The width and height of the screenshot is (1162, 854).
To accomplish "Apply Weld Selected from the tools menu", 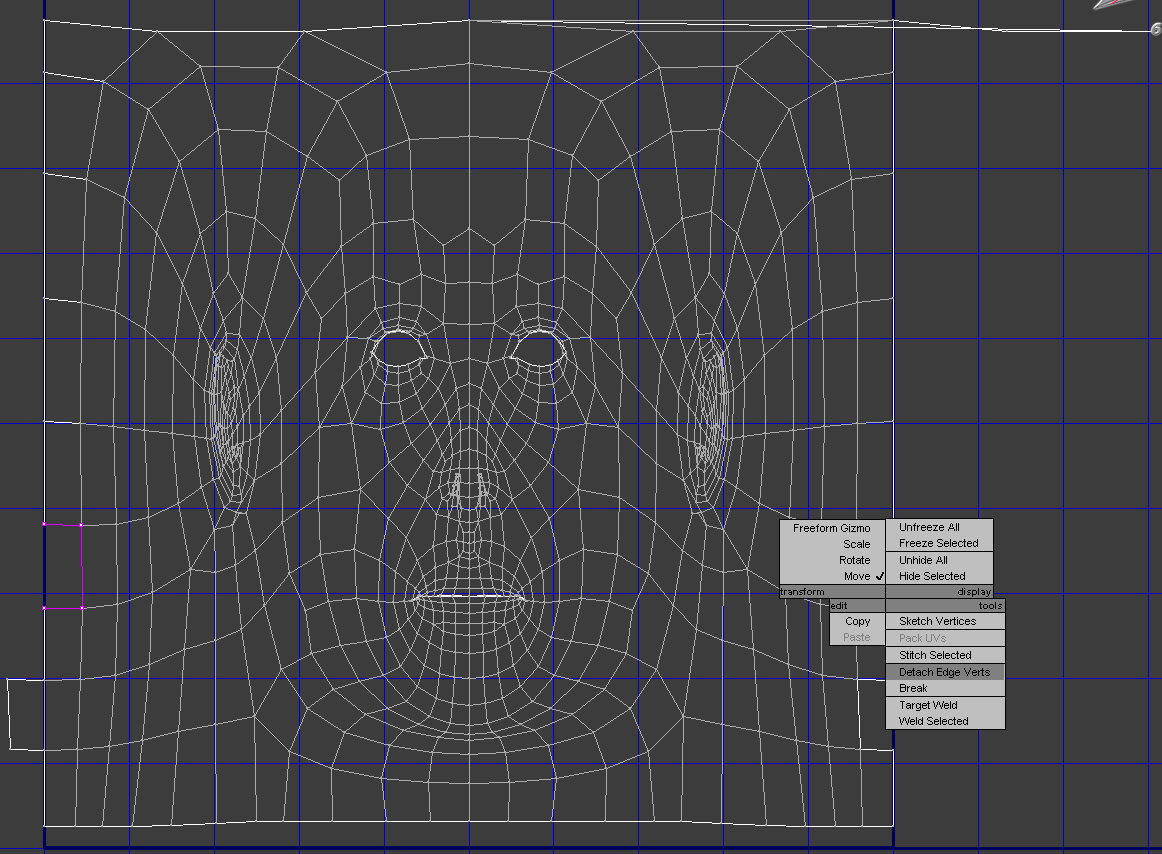I will (933, 721).
